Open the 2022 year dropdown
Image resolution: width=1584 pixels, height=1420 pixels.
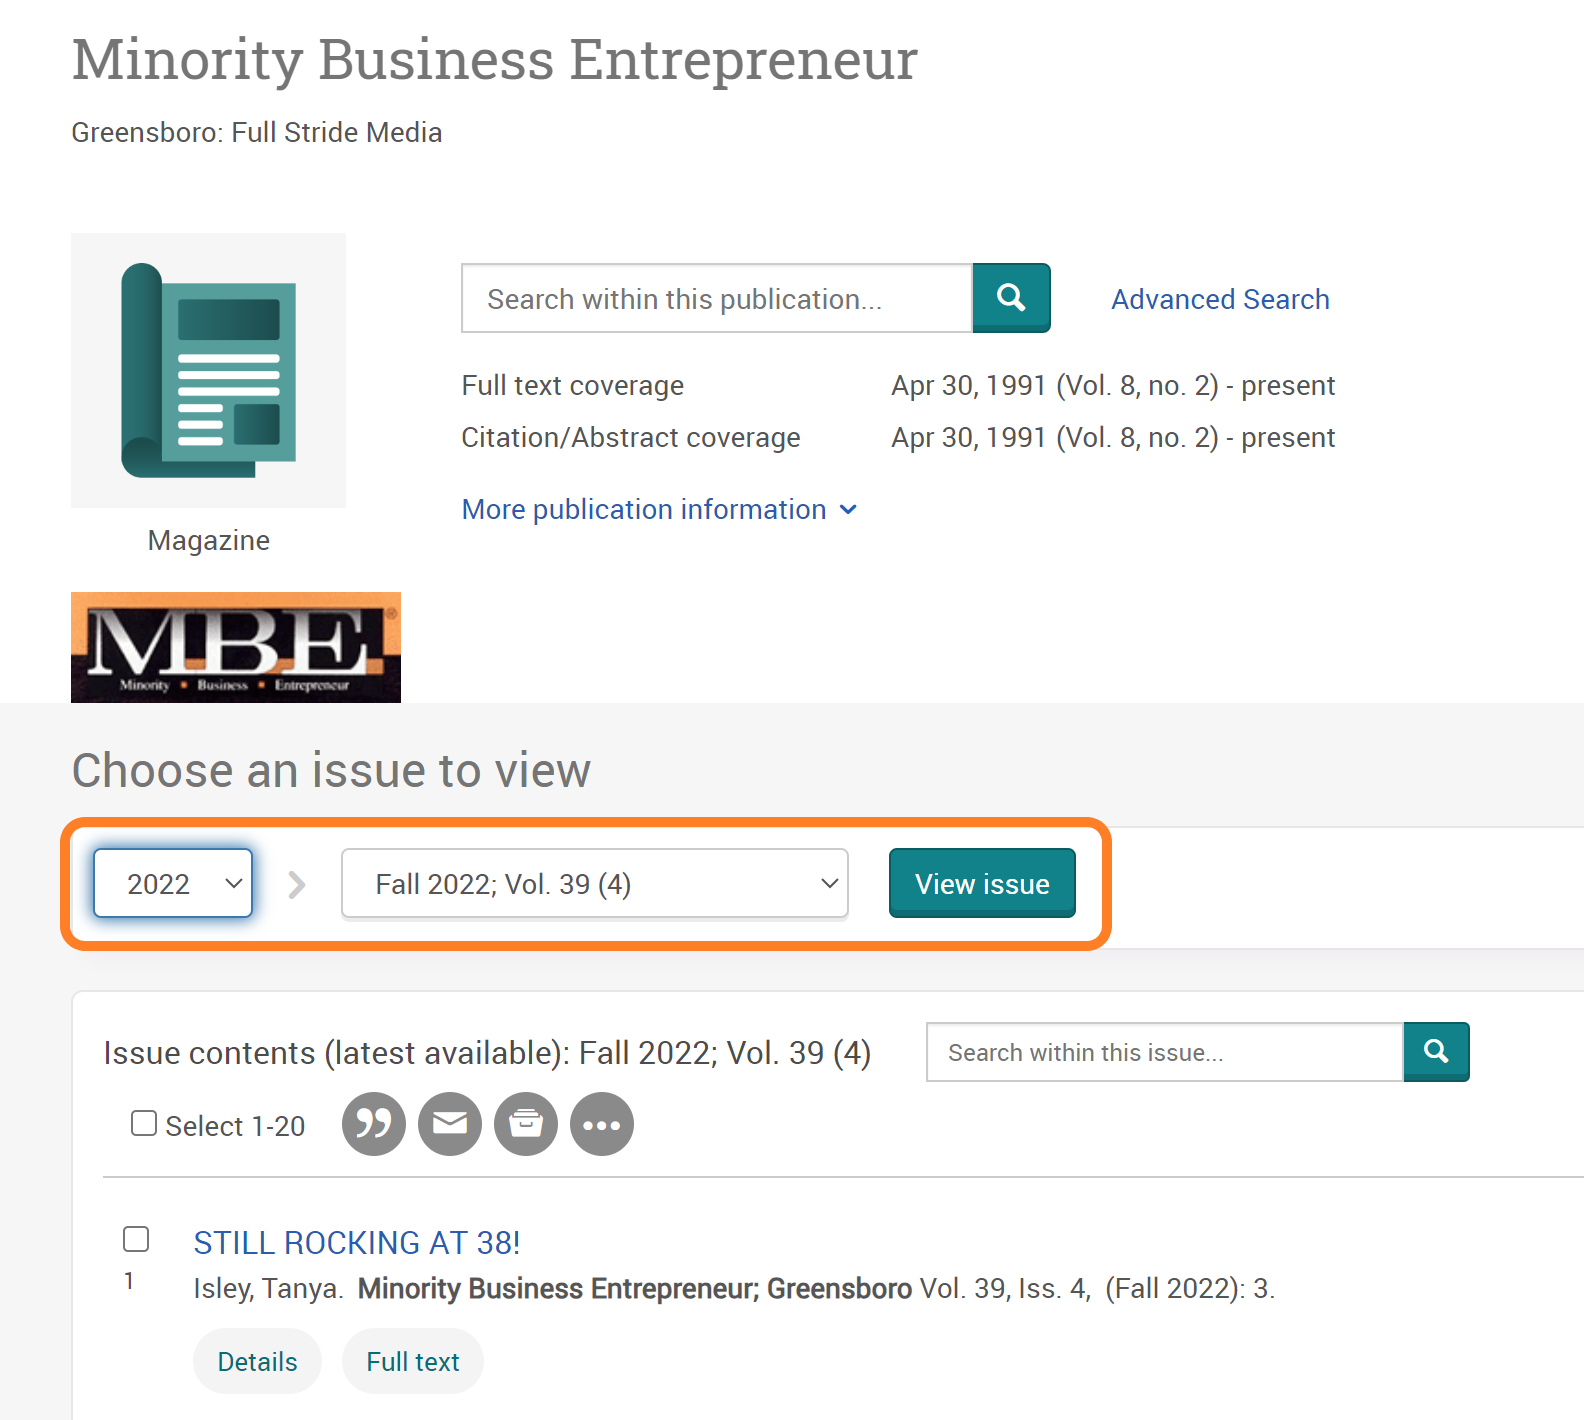tap(172, 882)
